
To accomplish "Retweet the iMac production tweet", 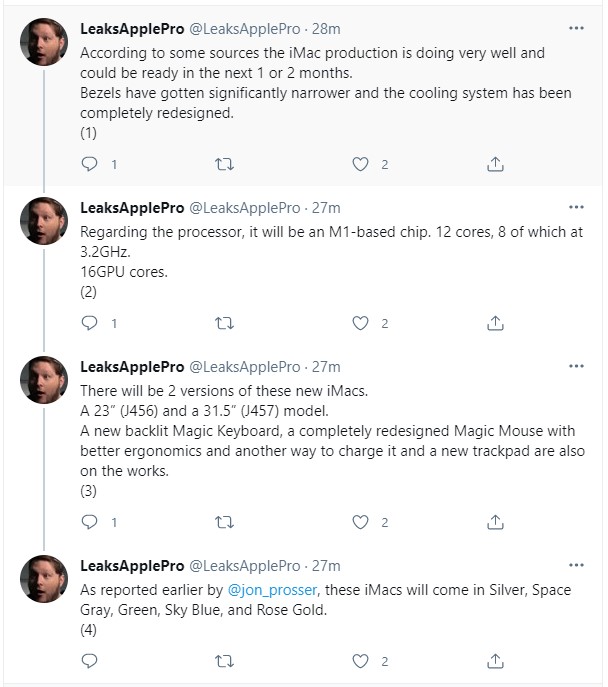I will click(225, 164).
